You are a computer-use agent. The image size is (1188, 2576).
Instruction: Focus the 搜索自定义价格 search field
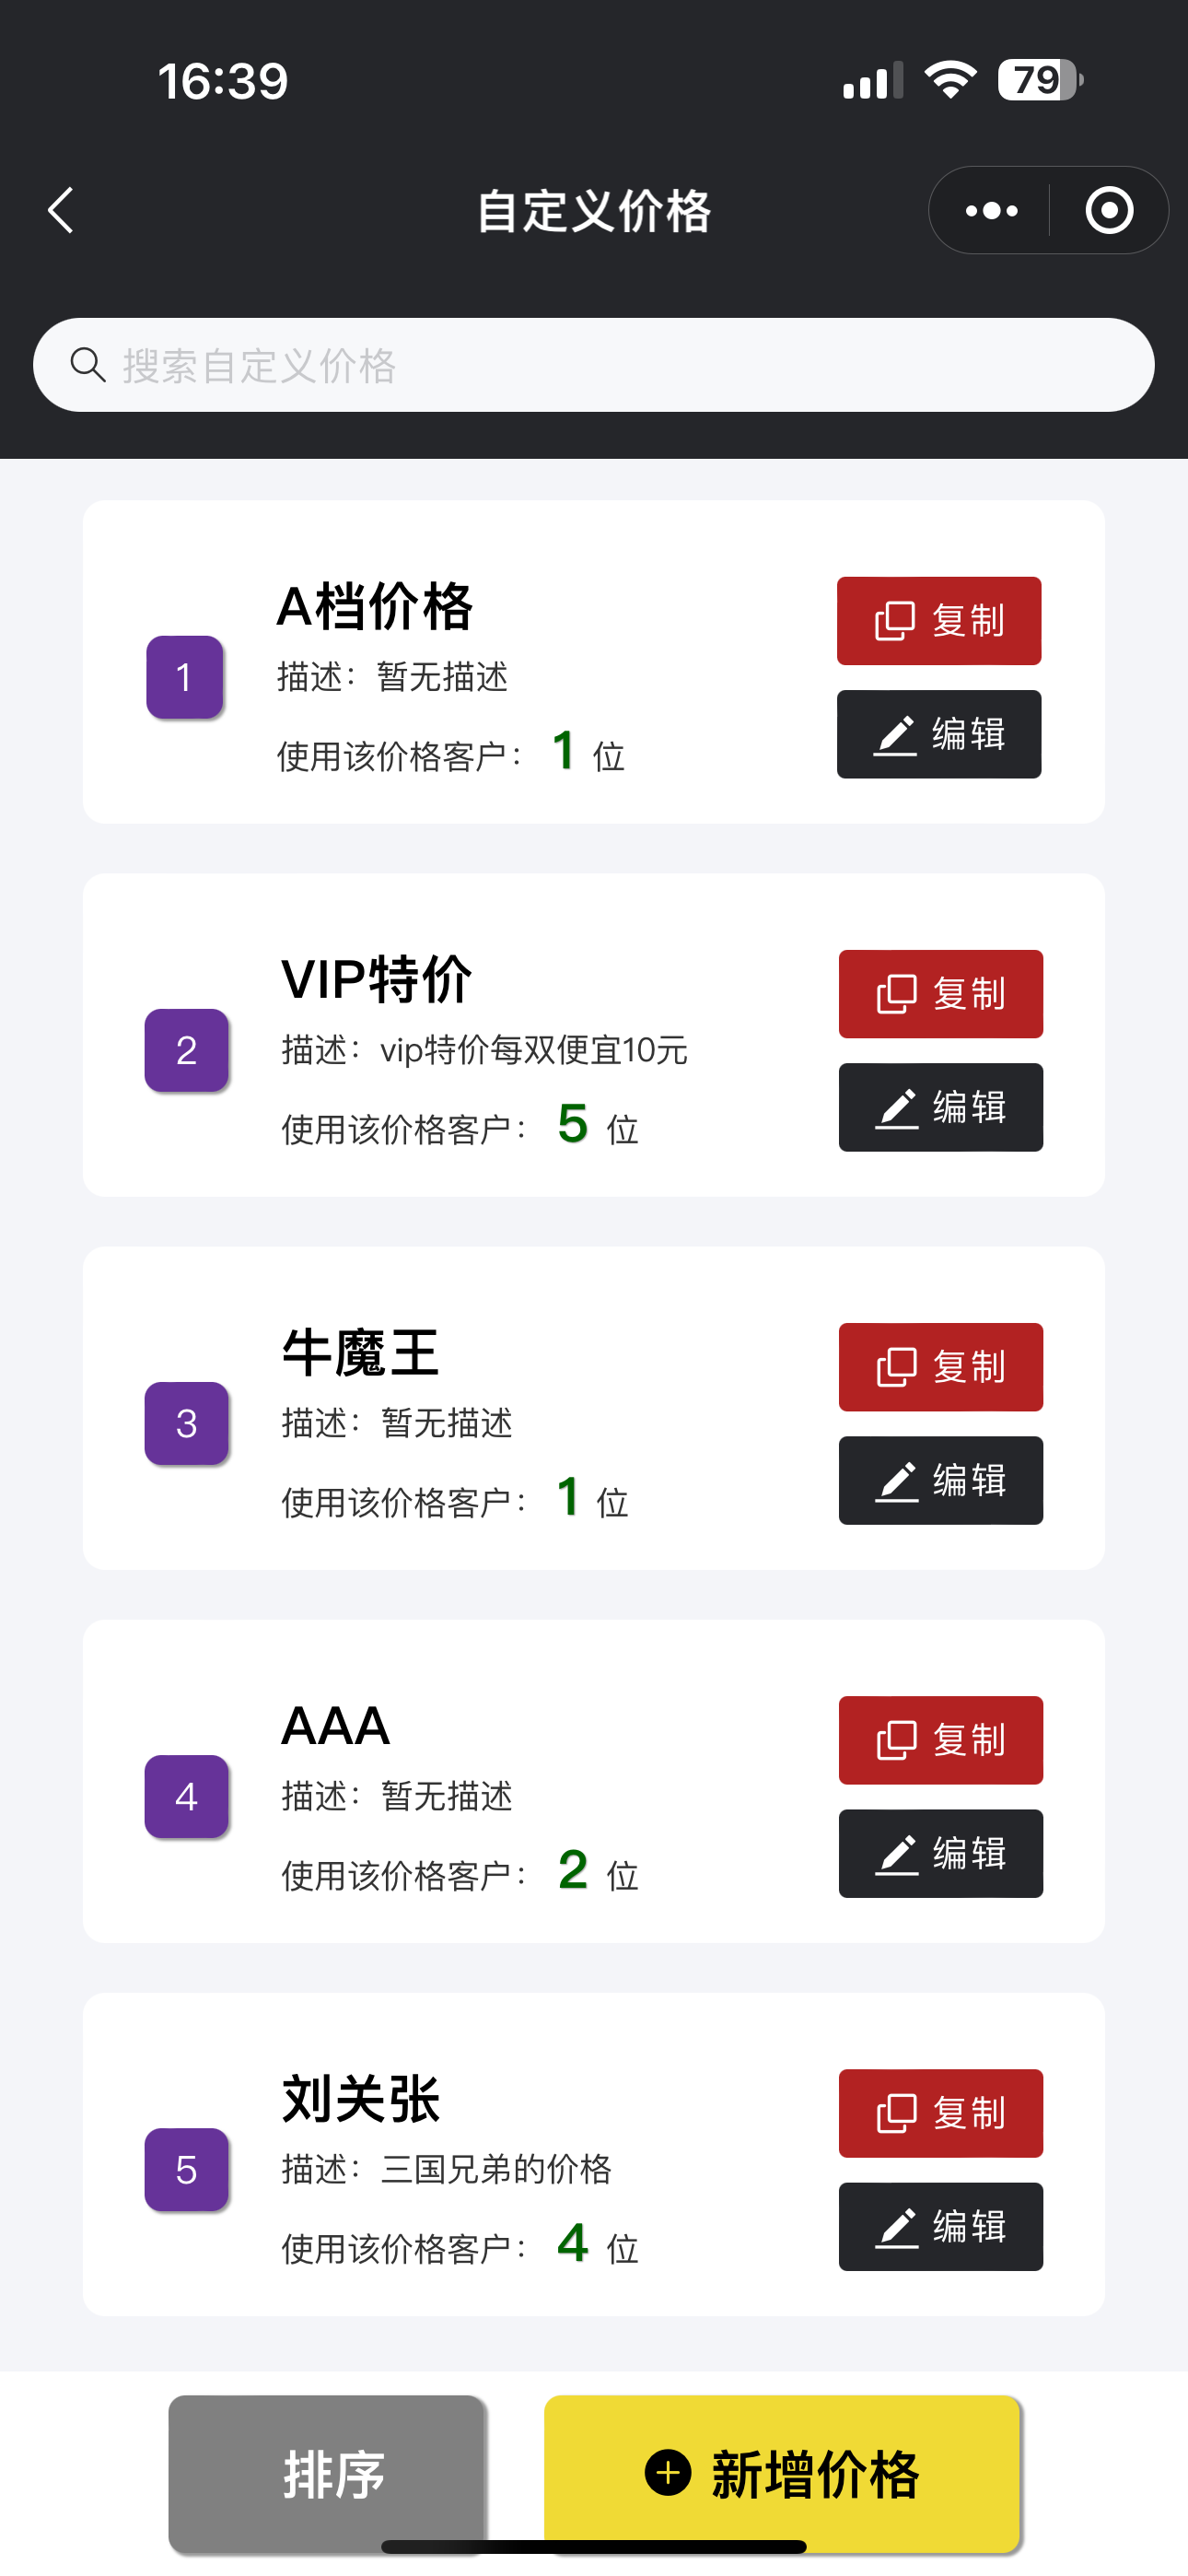tap(620, 365)
